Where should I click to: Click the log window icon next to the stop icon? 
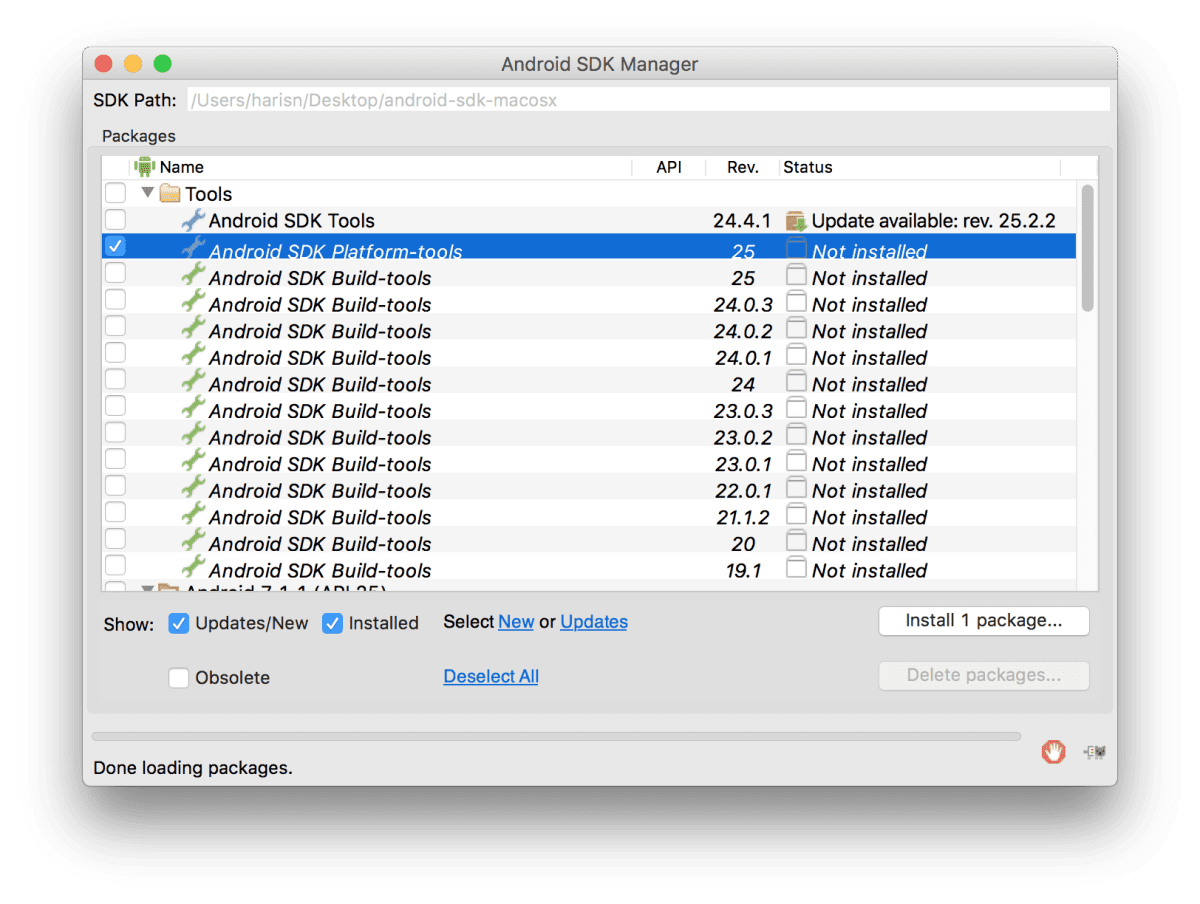point(1092,752)
